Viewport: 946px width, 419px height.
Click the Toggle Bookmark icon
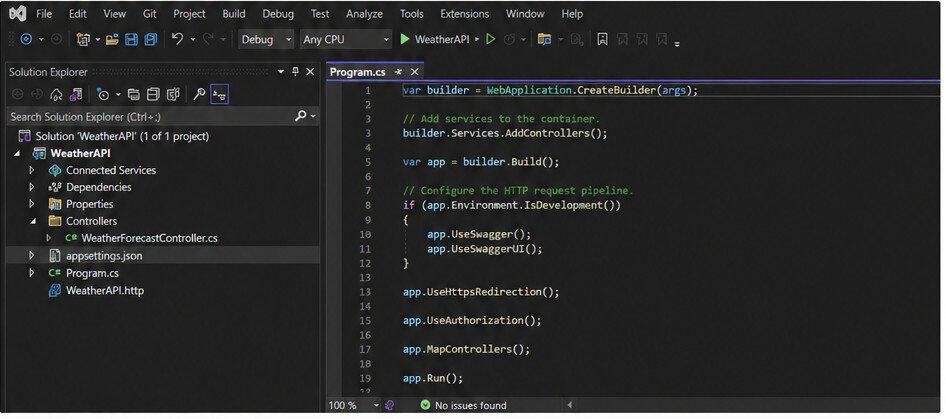[602, 39]
